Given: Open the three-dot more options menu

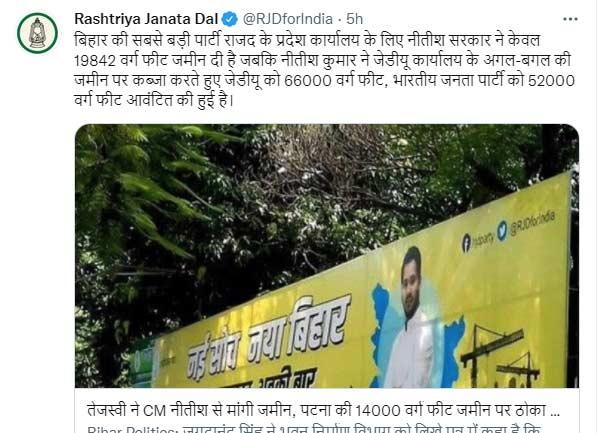Looking at the screenshot, I should (x=570, y=19).
